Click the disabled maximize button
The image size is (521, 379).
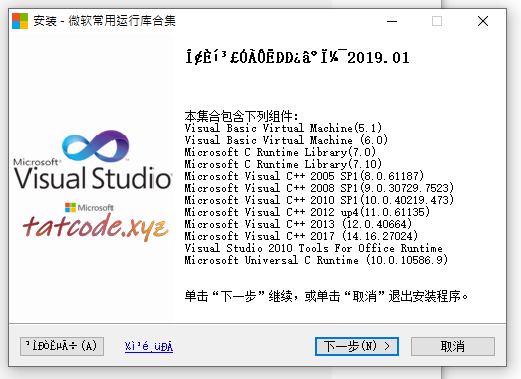click(x=437, y=21)
